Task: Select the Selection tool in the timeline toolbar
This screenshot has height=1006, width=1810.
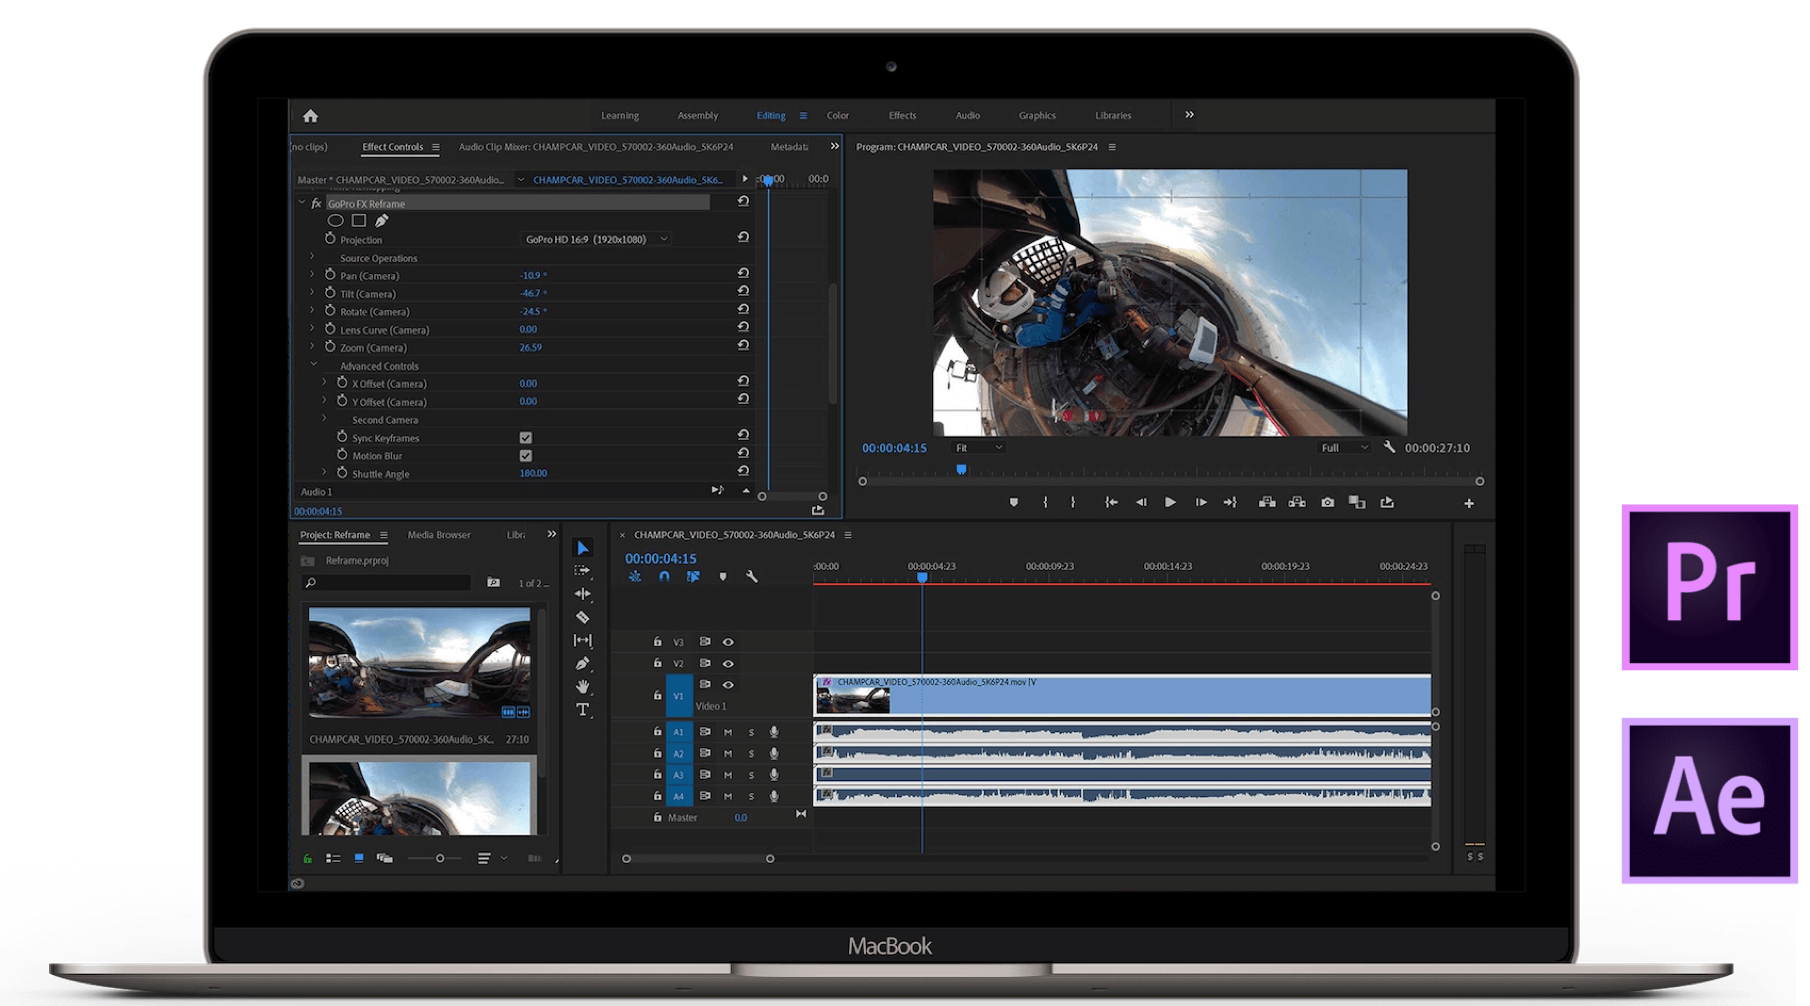Action: pyautogui.click(x=584, y=548)
